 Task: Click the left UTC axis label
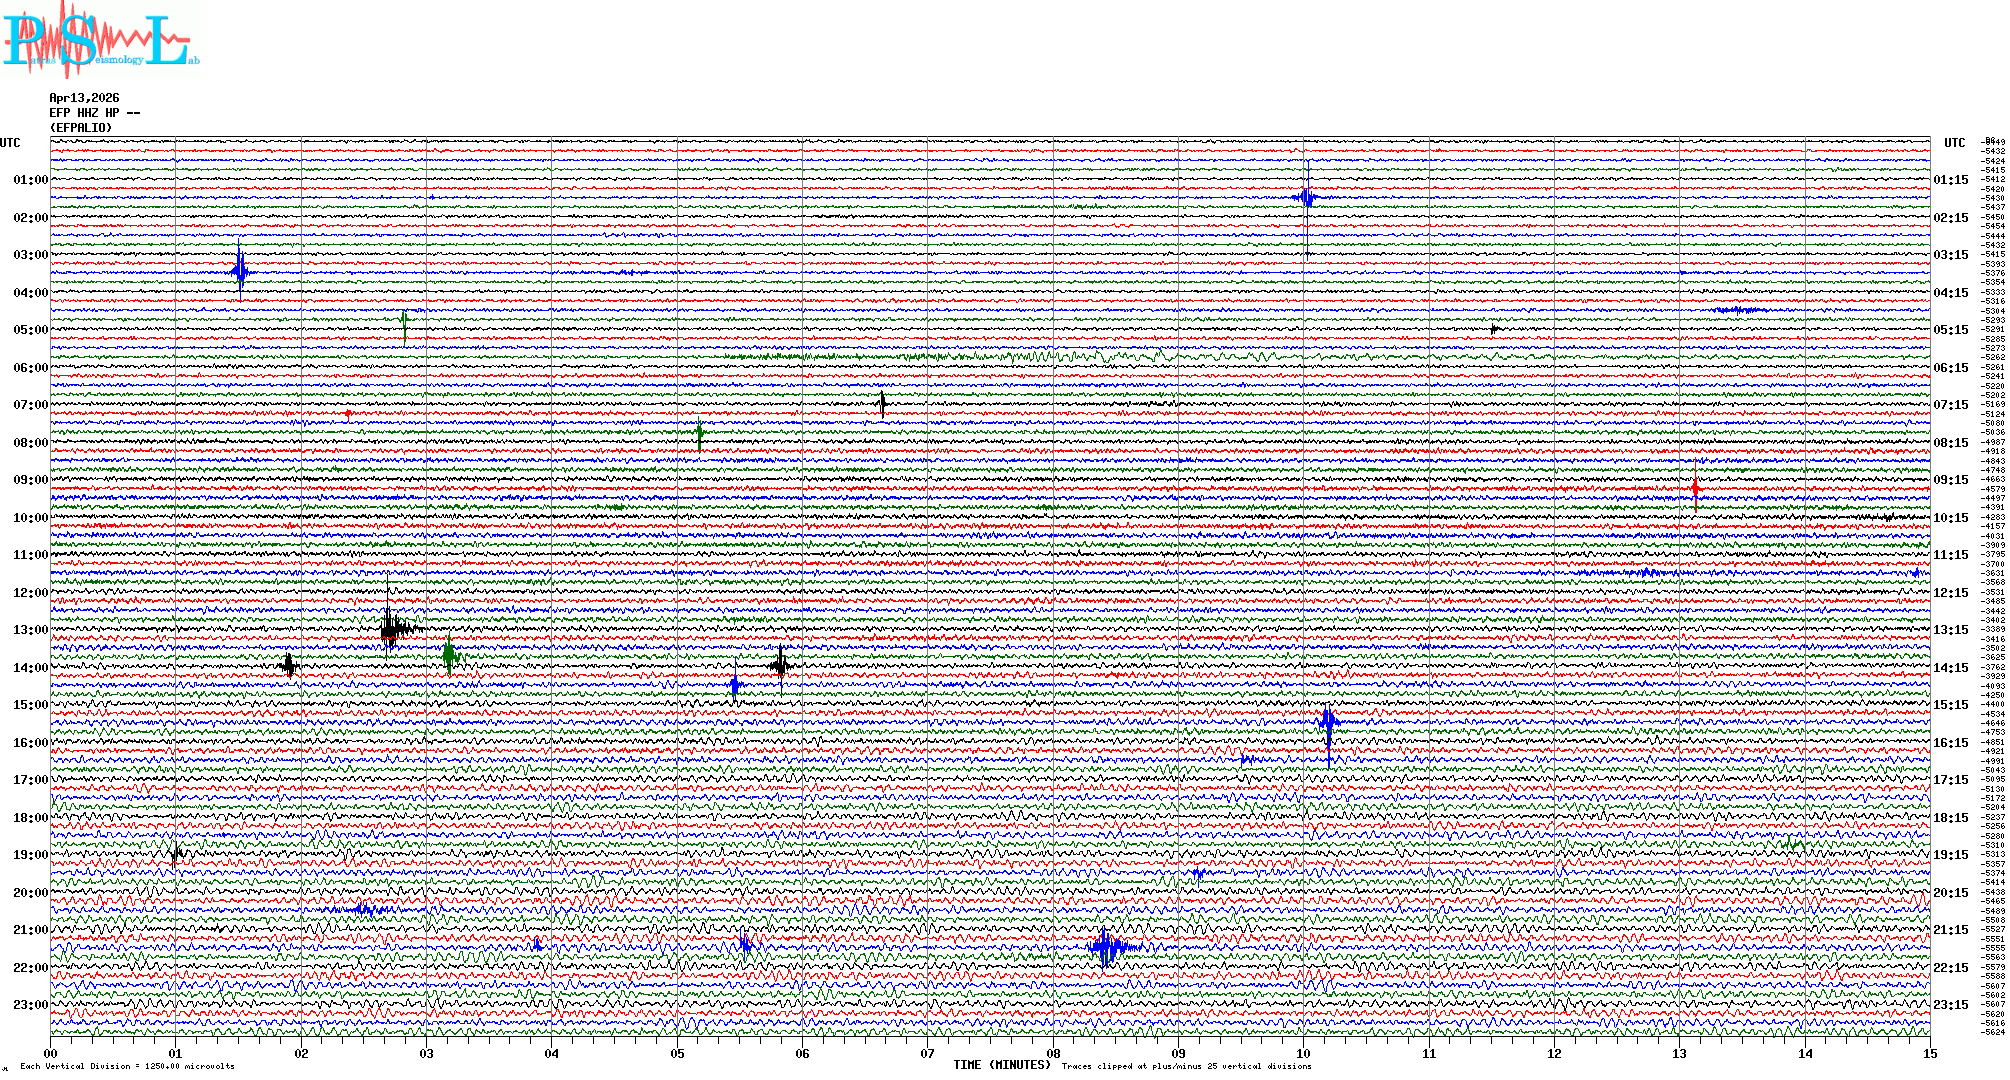click(x=10, y=143)
